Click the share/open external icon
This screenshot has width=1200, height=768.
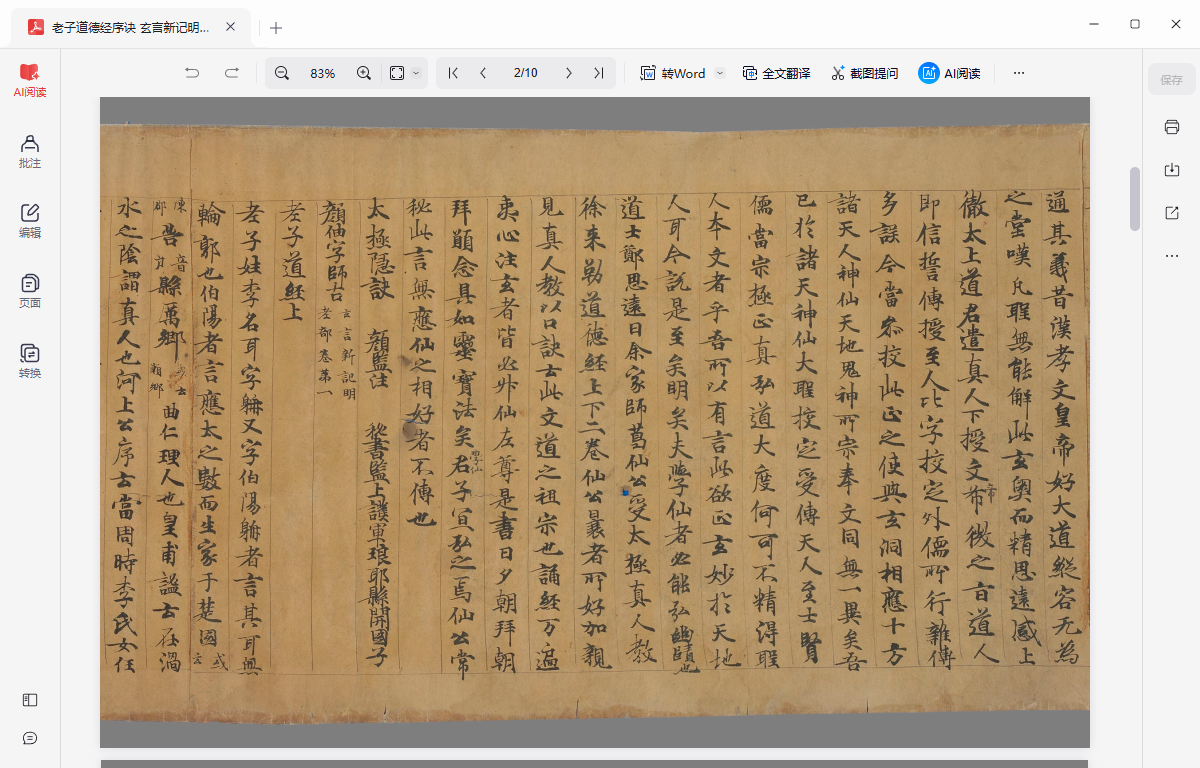(x=1172, y=213)
